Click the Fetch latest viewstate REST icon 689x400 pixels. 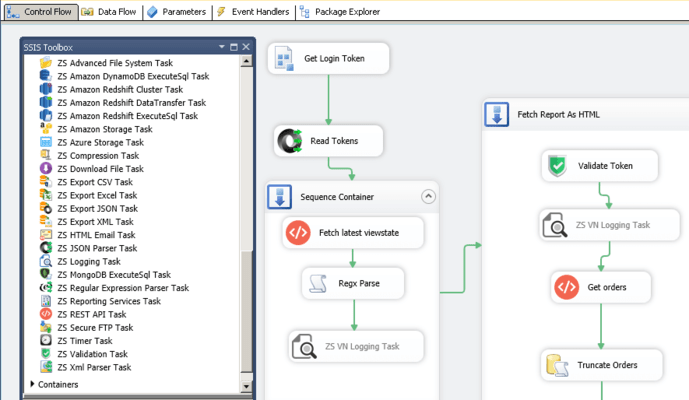point(298,233)
